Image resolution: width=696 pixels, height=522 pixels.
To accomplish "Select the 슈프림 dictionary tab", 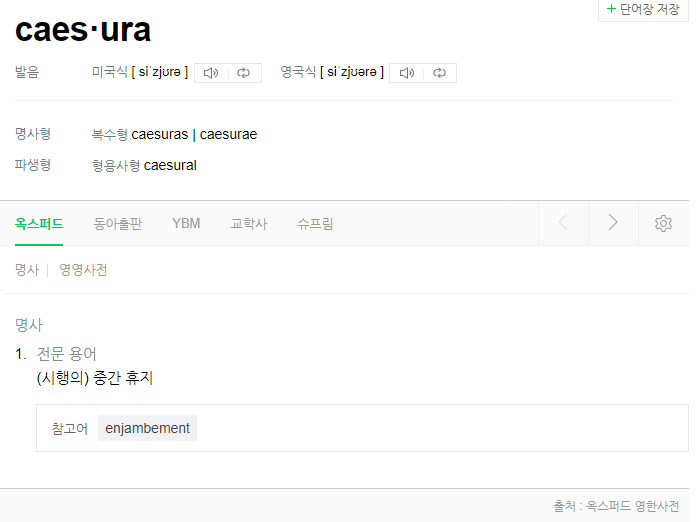I will click(x=315, y=224).
